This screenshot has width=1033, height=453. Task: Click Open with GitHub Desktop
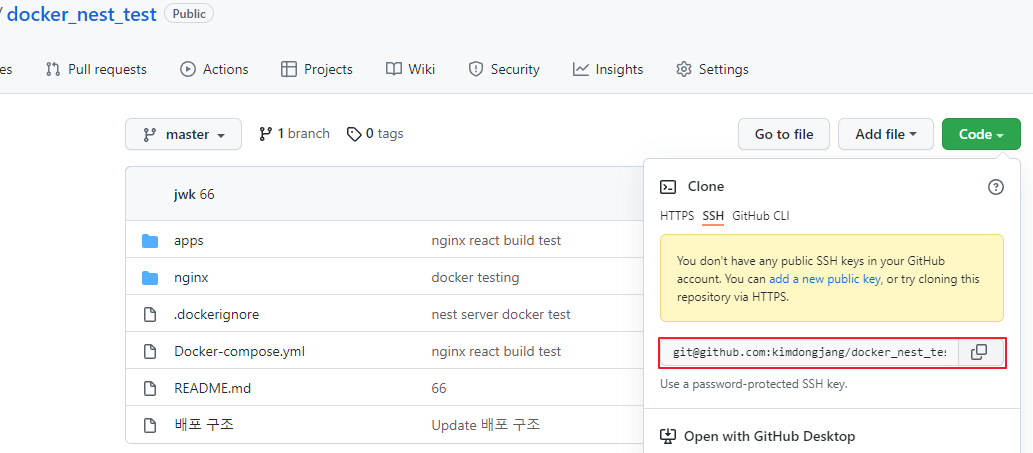coord(758,436)
